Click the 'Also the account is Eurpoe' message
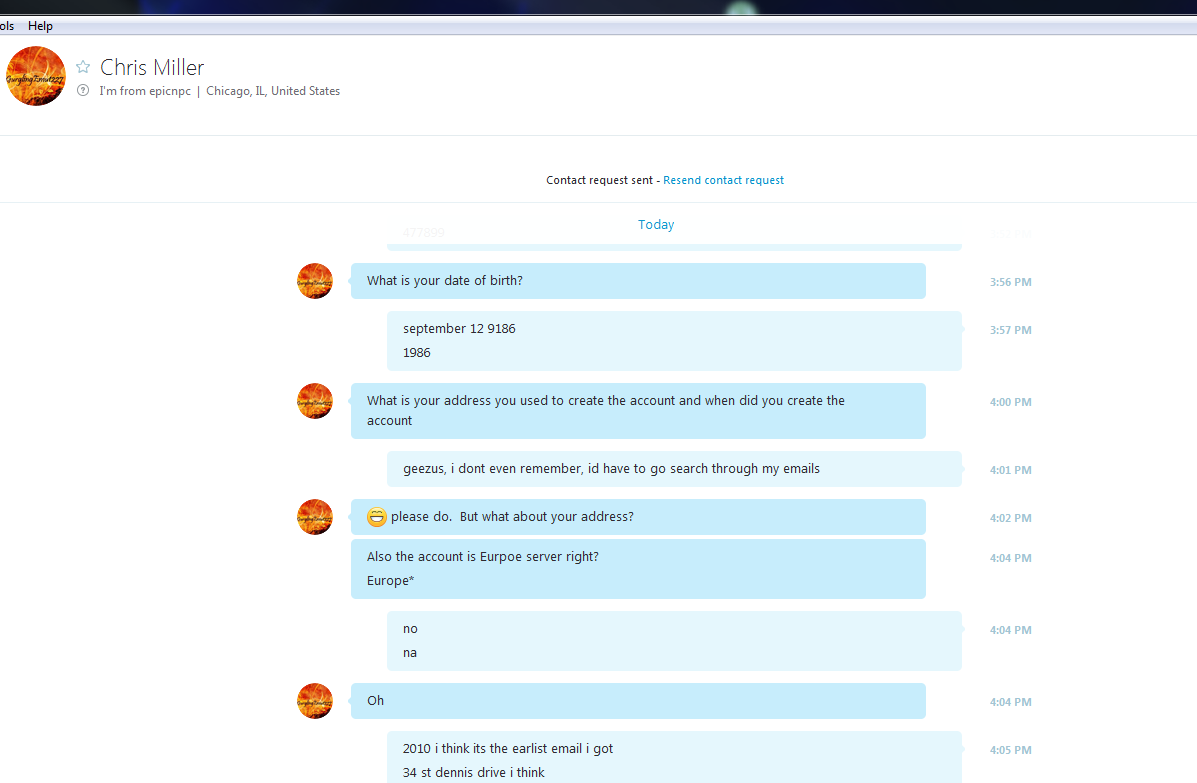The height and width of the screenshot is (783, 1197). coord(638,569)
